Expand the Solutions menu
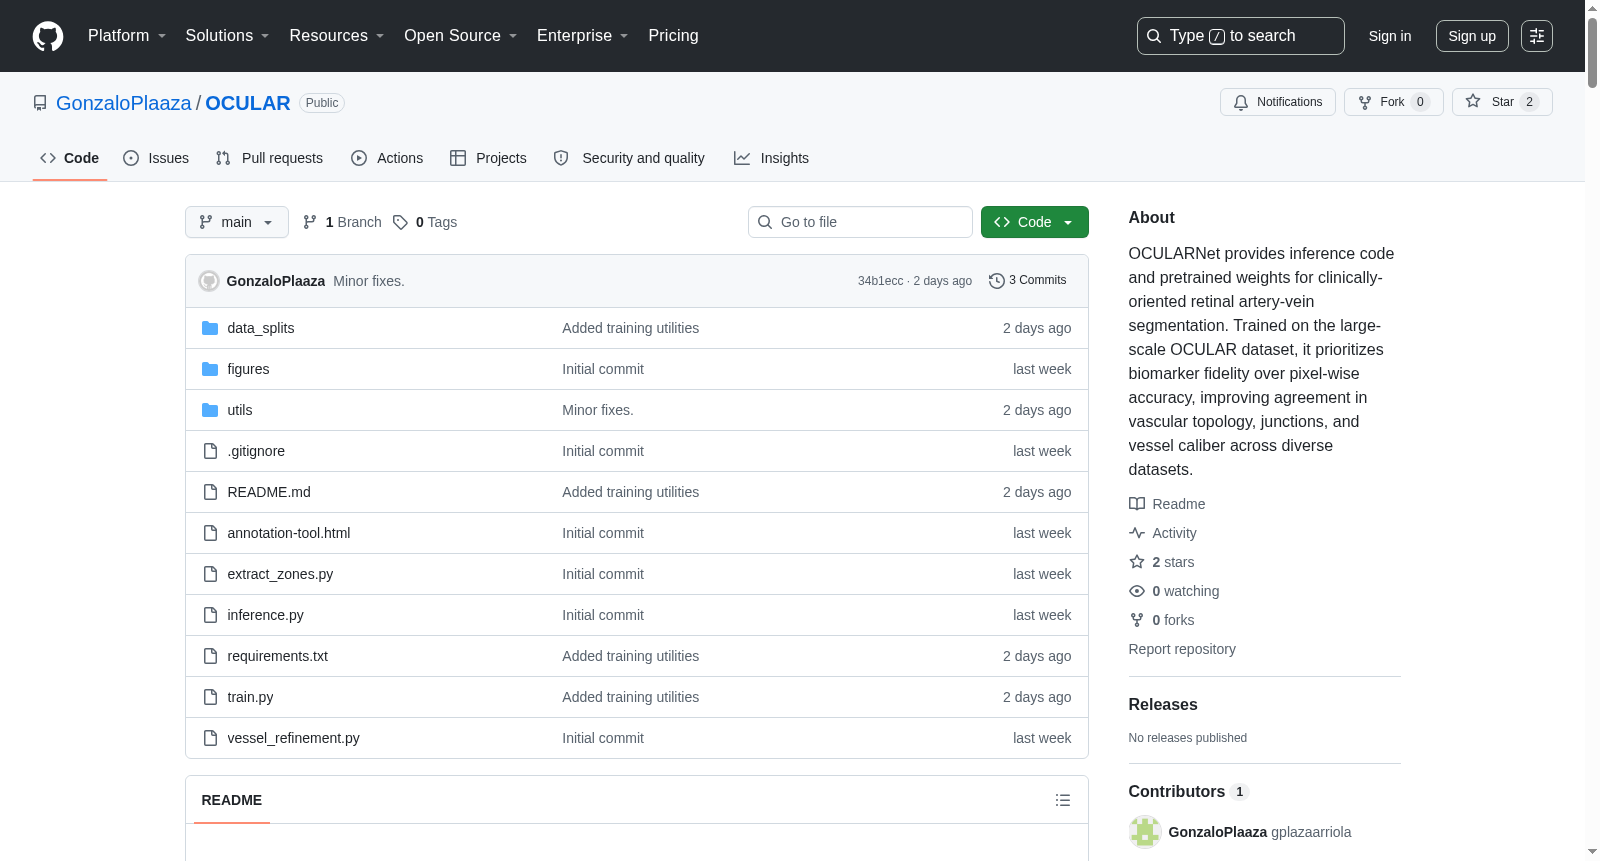This screenshot has width=1600, height=861. pyautogui.click(x=227, y=36)
